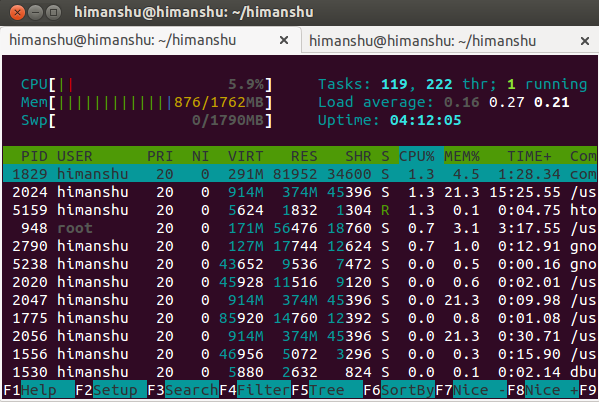Open the F4 Filter option
The image size is (599, 402).
click(255, 390)
